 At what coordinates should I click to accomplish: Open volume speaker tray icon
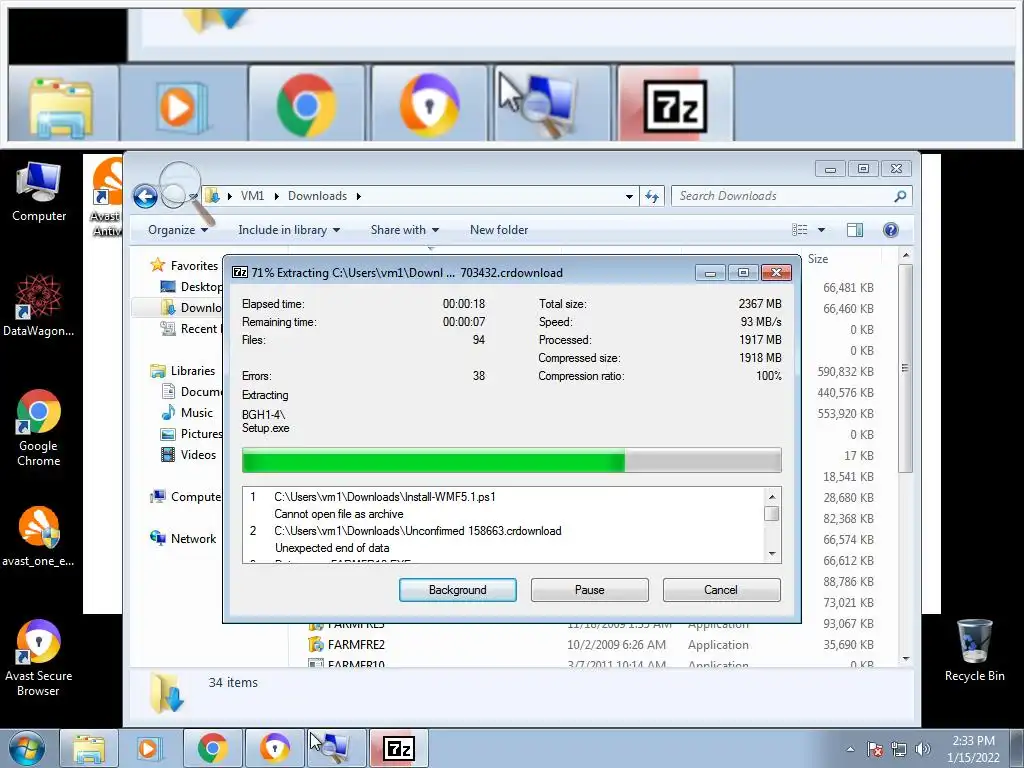pos(922,749)
